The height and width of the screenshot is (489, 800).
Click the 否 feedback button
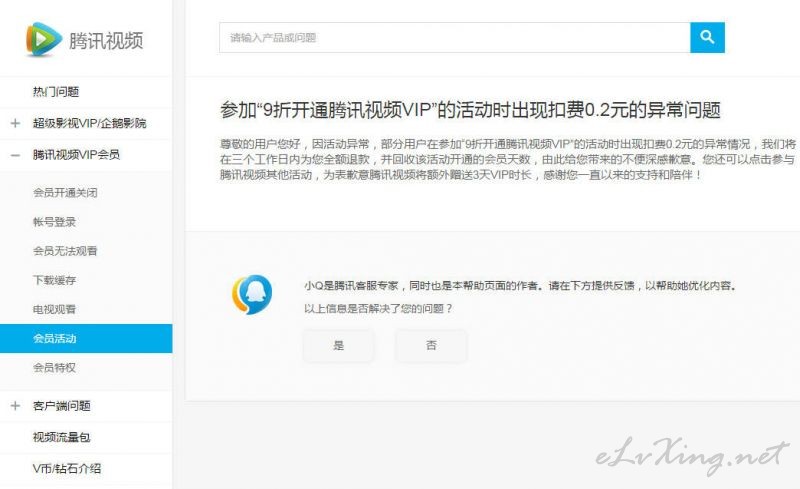[x=431, y=346]
